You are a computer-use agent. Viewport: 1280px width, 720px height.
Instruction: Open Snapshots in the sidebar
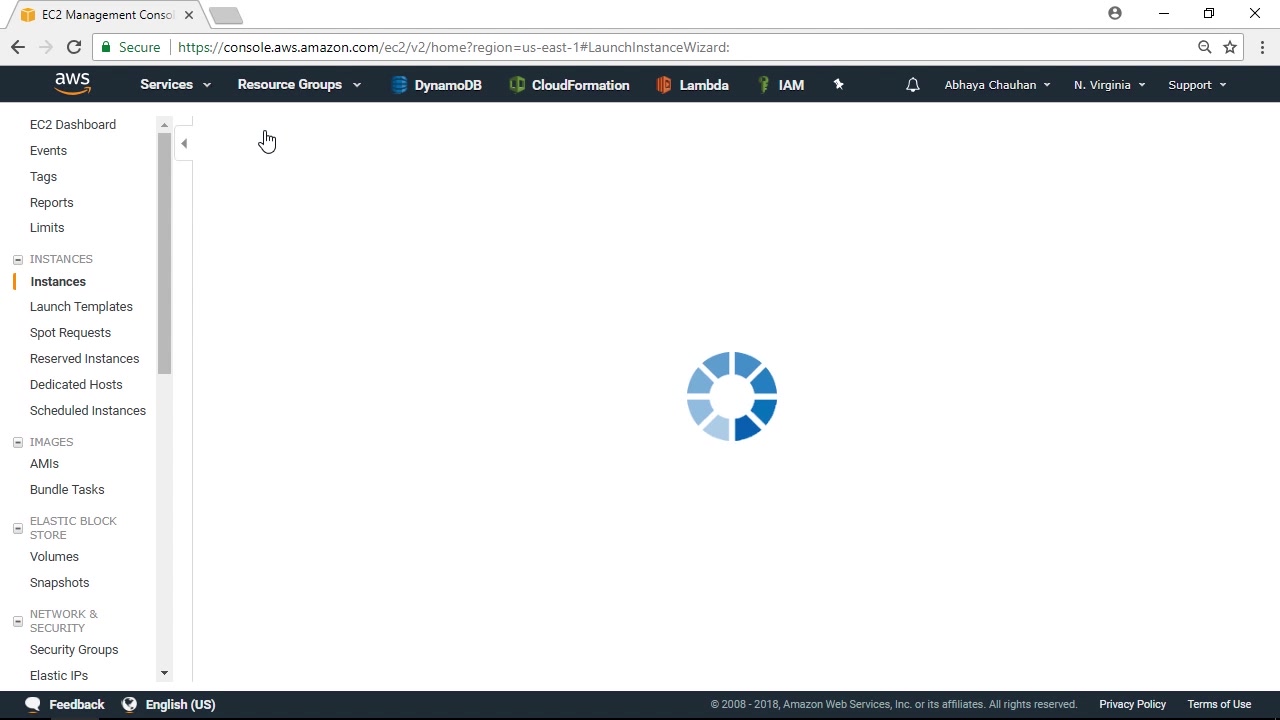click(x=59, y=583)
